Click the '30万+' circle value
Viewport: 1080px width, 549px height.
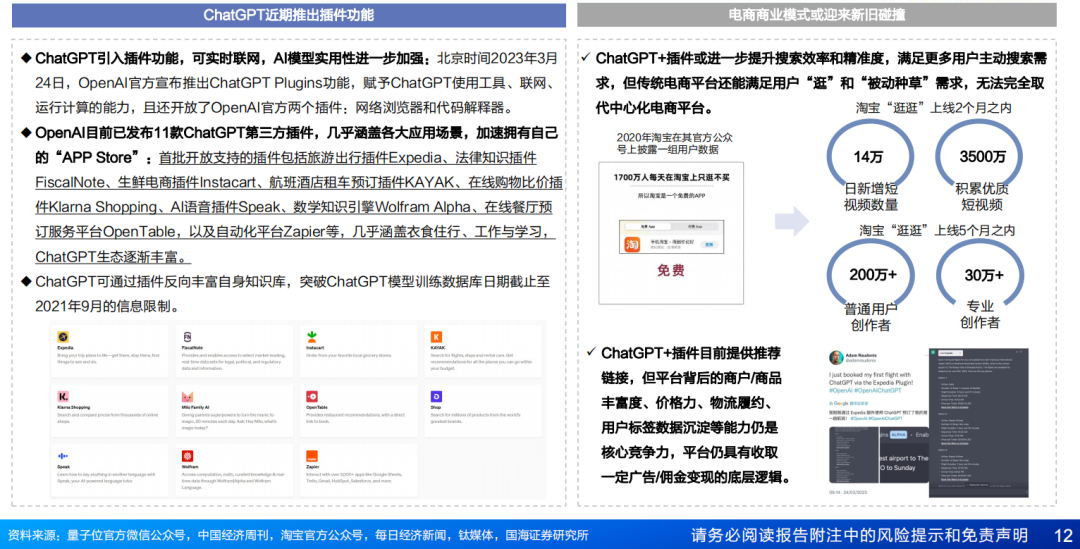click(984, 276)
